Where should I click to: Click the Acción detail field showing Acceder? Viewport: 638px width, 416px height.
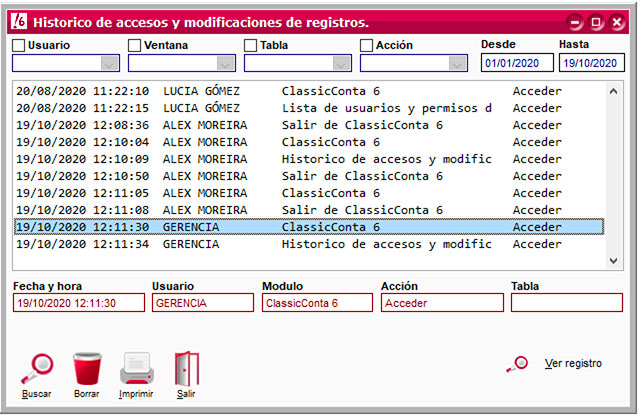point(442,303)
